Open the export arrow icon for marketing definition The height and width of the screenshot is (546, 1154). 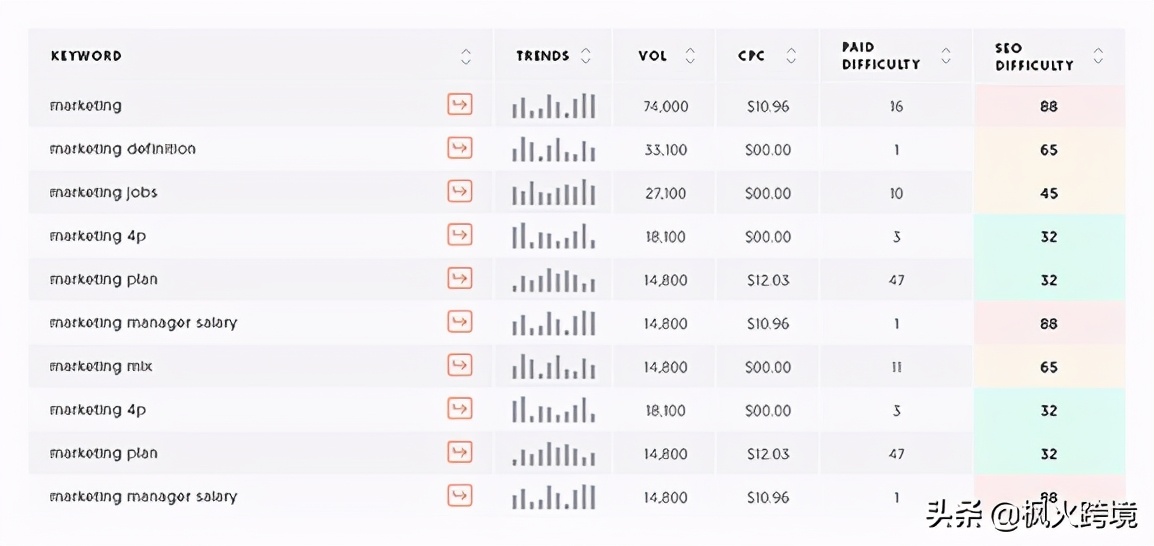(459, 149)
